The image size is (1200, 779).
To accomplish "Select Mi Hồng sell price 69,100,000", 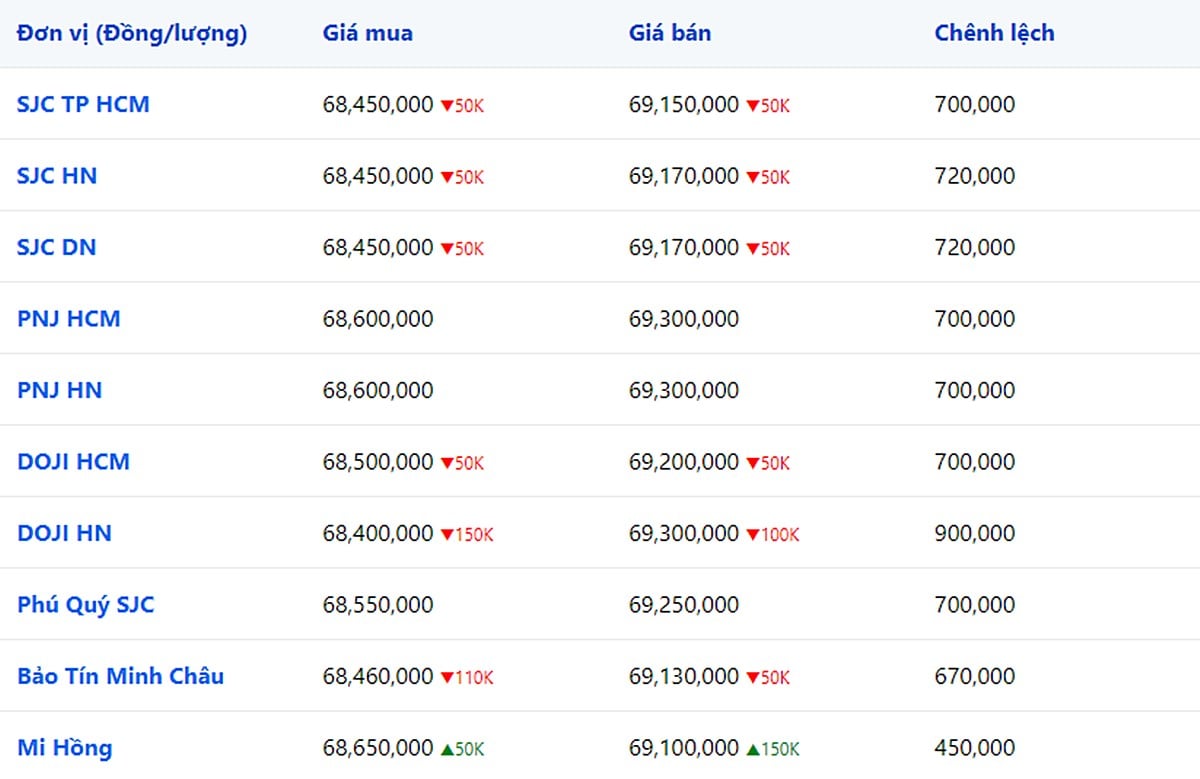I will coord(684,748).
